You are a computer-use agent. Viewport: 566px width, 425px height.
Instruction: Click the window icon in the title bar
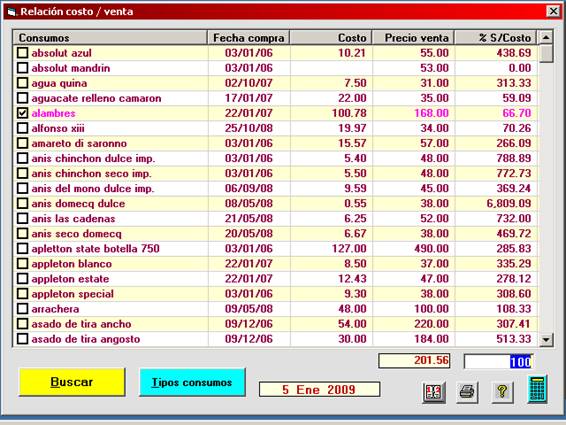[x=12, y=12]
